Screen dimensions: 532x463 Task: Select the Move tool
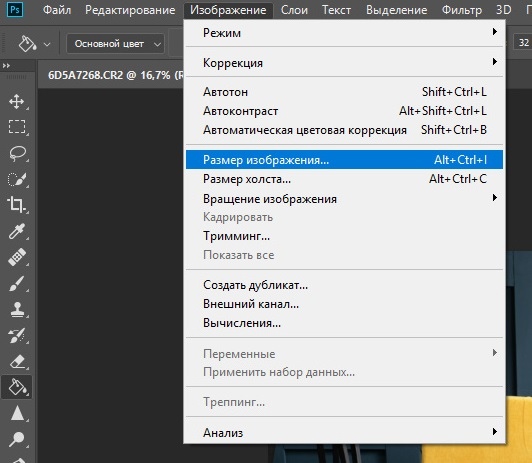17,101
